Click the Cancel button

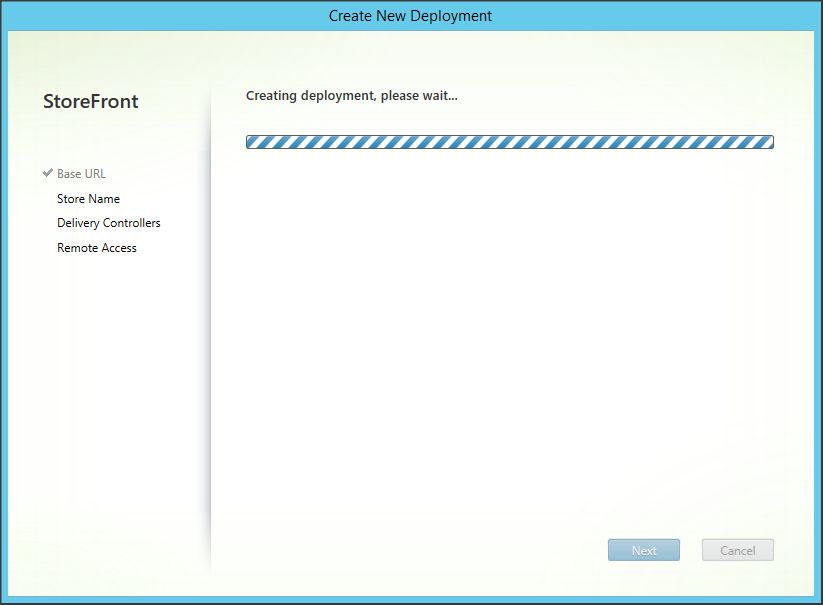point(737,550)
